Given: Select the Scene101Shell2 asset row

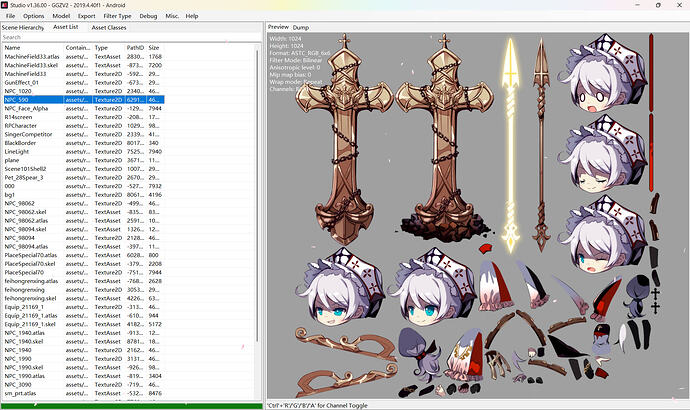Looking at the screenshot, I should [84, 168].
